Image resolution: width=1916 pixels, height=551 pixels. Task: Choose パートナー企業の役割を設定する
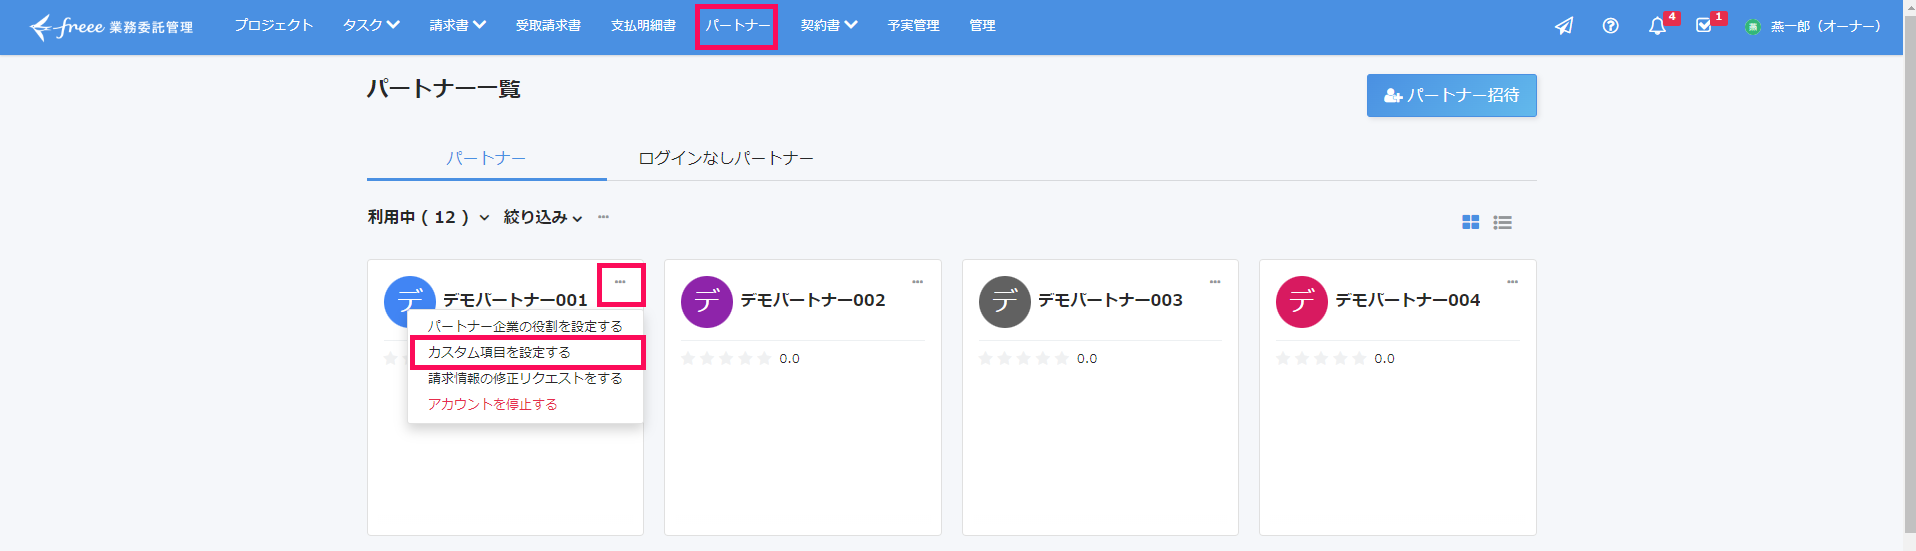click(x=525, y=326)
